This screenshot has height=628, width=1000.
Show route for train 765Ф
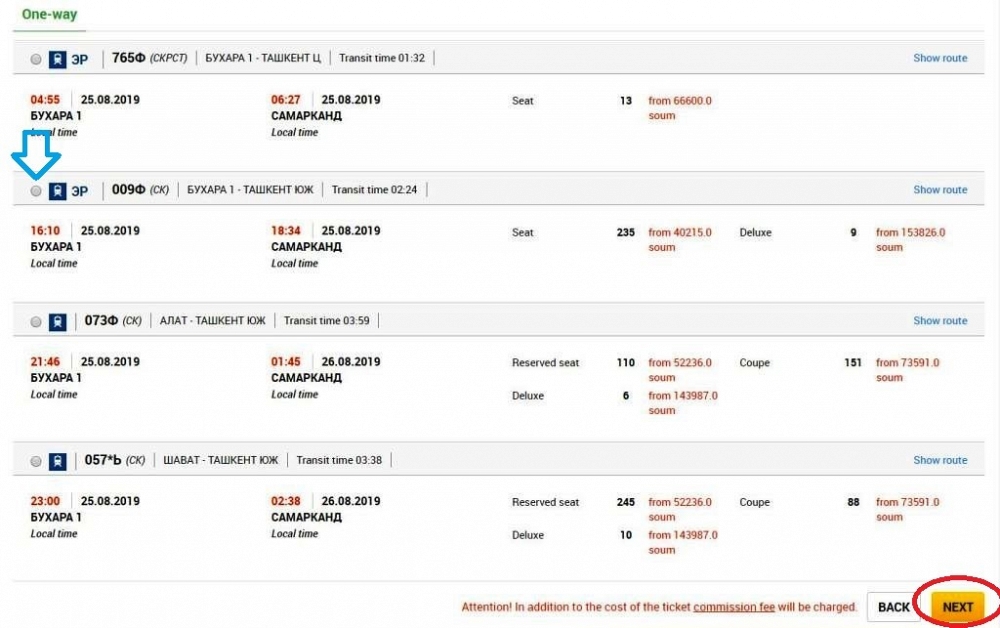pyautogui.click(x=940, y=58)
